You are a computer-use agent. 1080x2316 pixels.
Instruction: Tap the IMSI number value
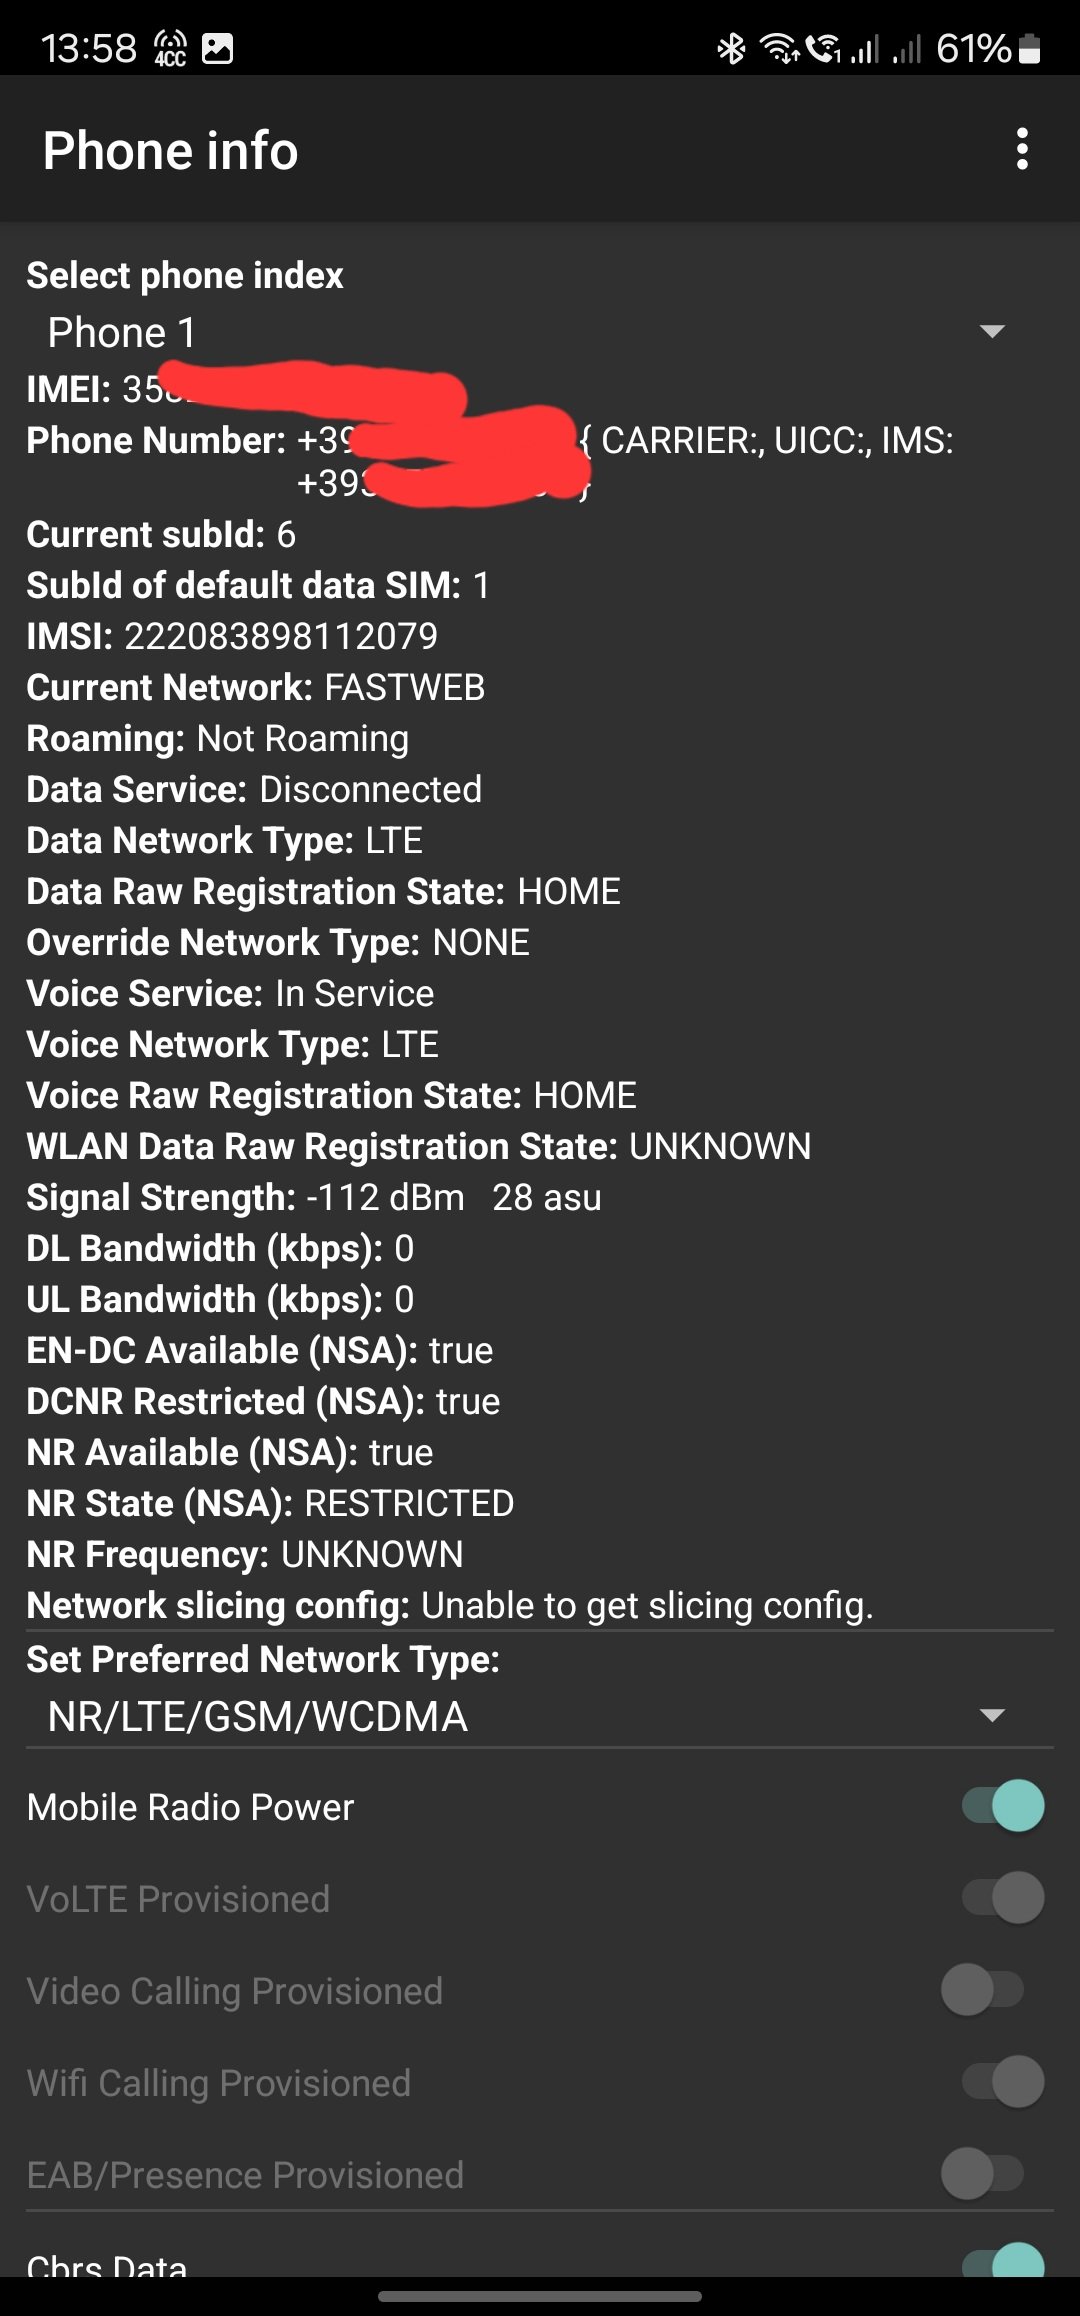[281, 636]
